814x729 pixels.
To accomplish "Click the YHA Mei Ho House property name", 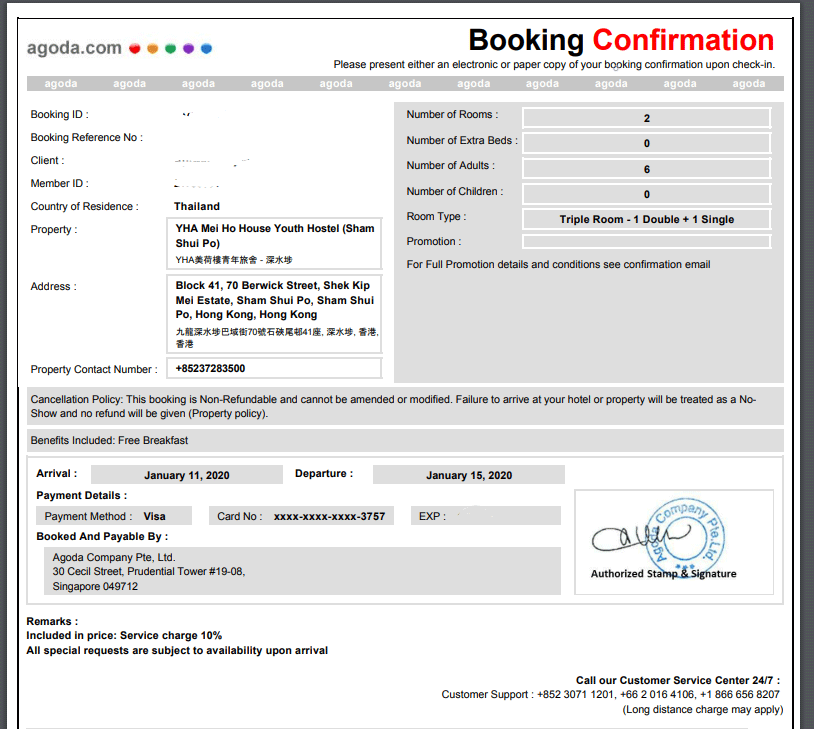I will point(275,236).
